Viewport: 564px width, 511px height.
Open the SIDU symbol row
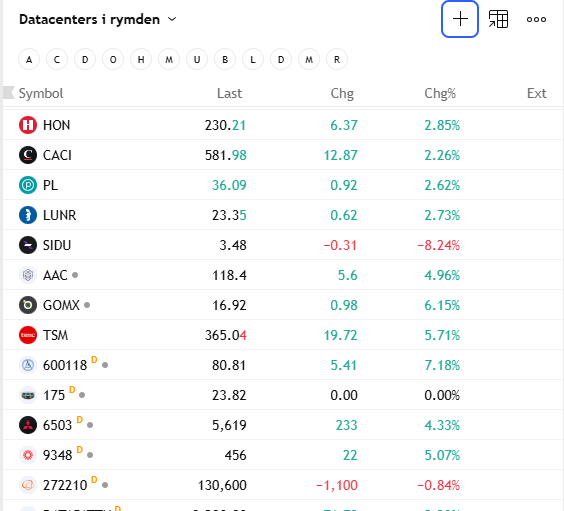click(283, 245)
